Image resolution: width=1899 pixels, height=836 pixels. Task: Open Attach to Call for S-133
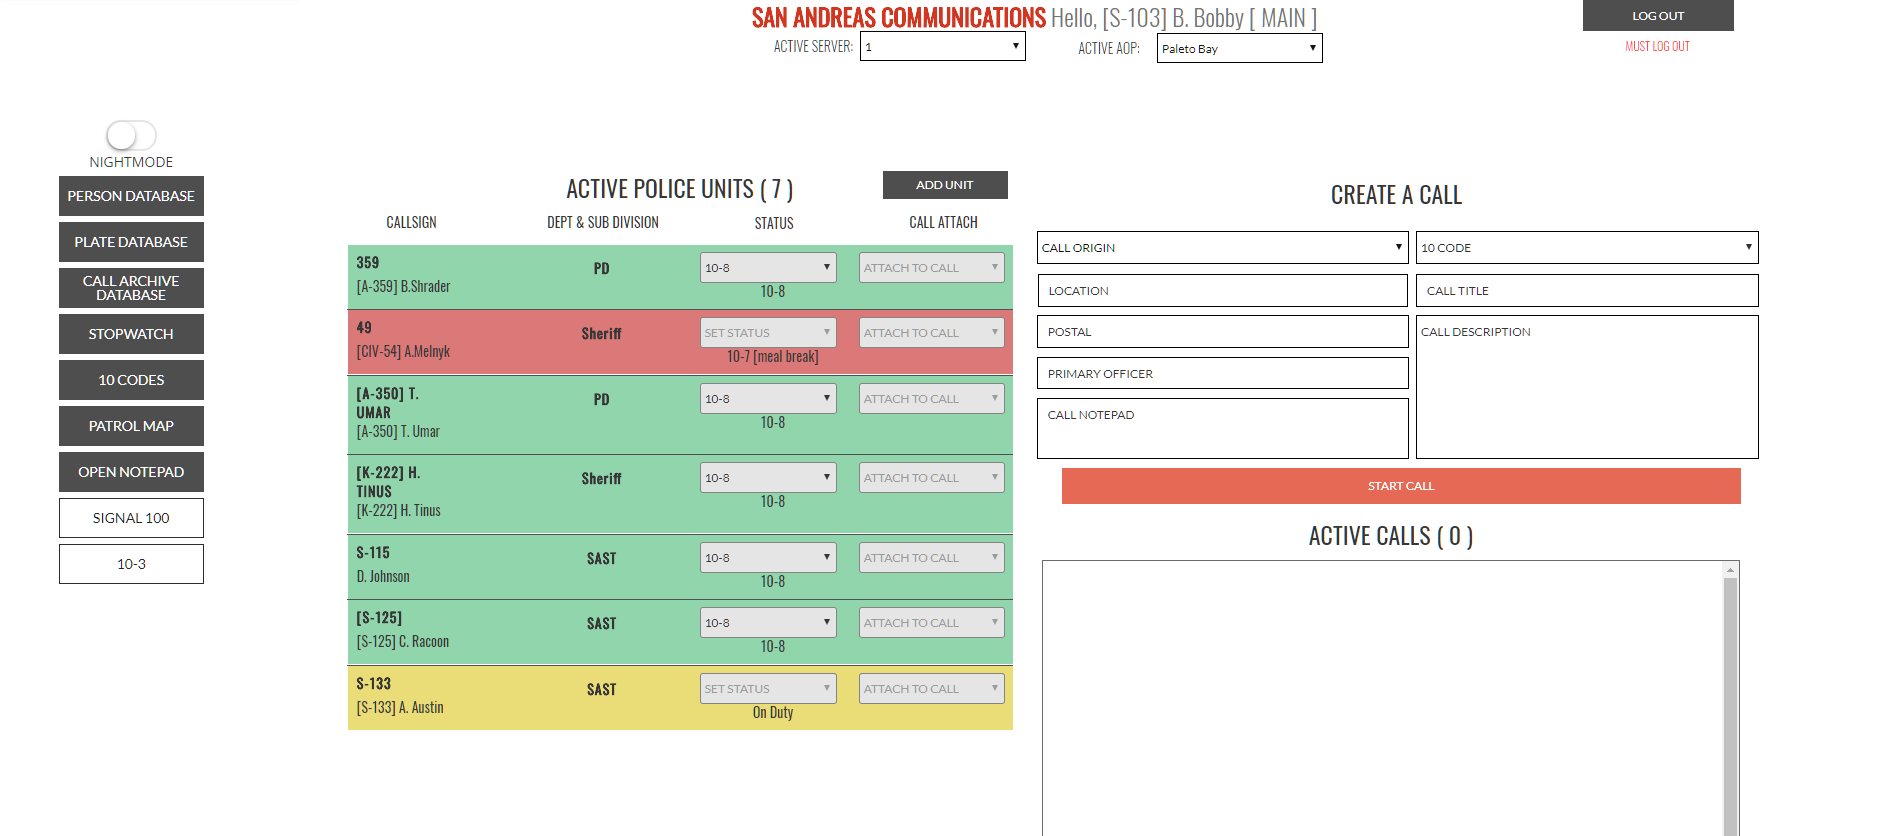(932, 689)
